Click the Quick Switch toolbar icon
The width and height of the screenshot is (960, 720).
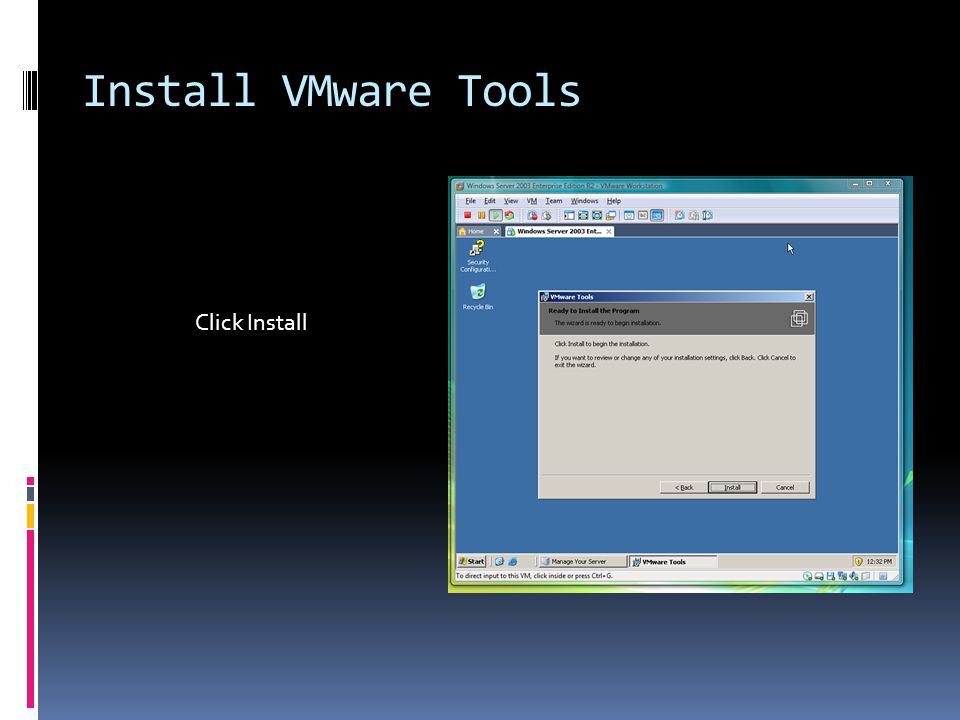tap(597, 216)
